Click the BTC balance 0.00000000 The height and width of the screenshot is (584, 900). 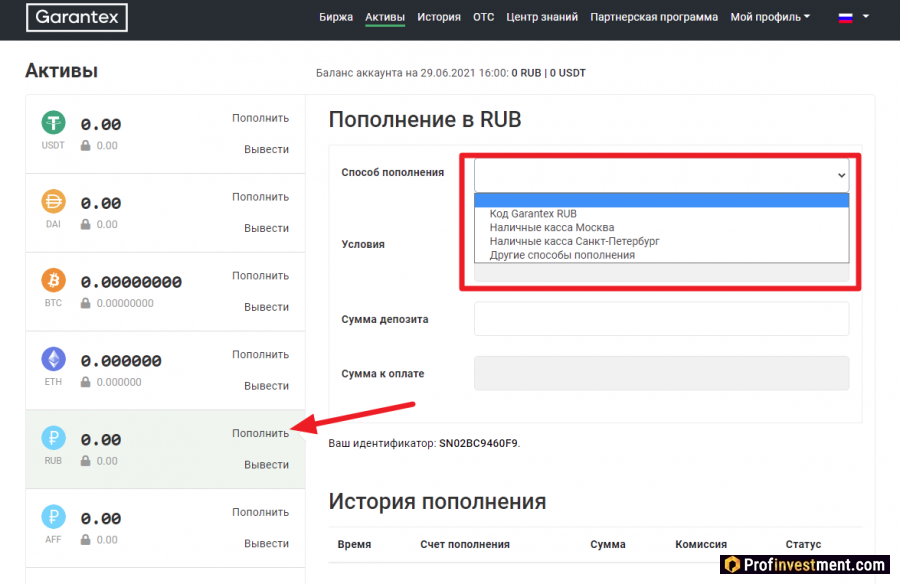point(131,282)
